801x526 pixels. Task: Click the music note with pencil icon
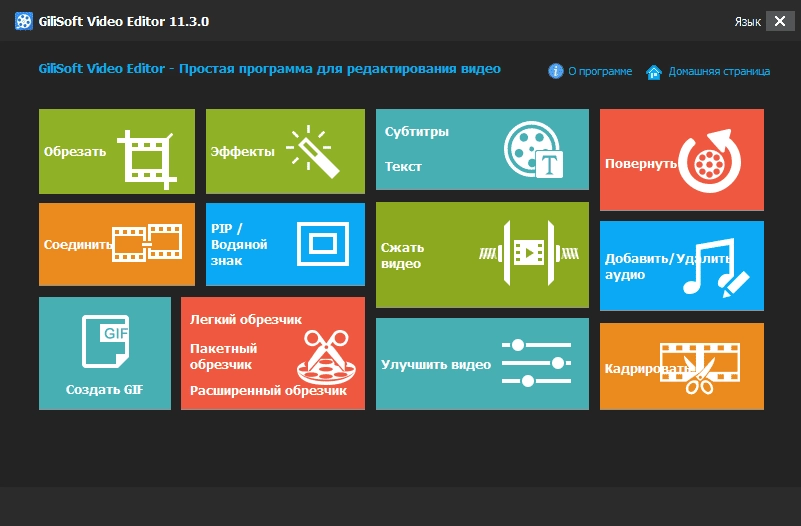[x=716, y=267]
